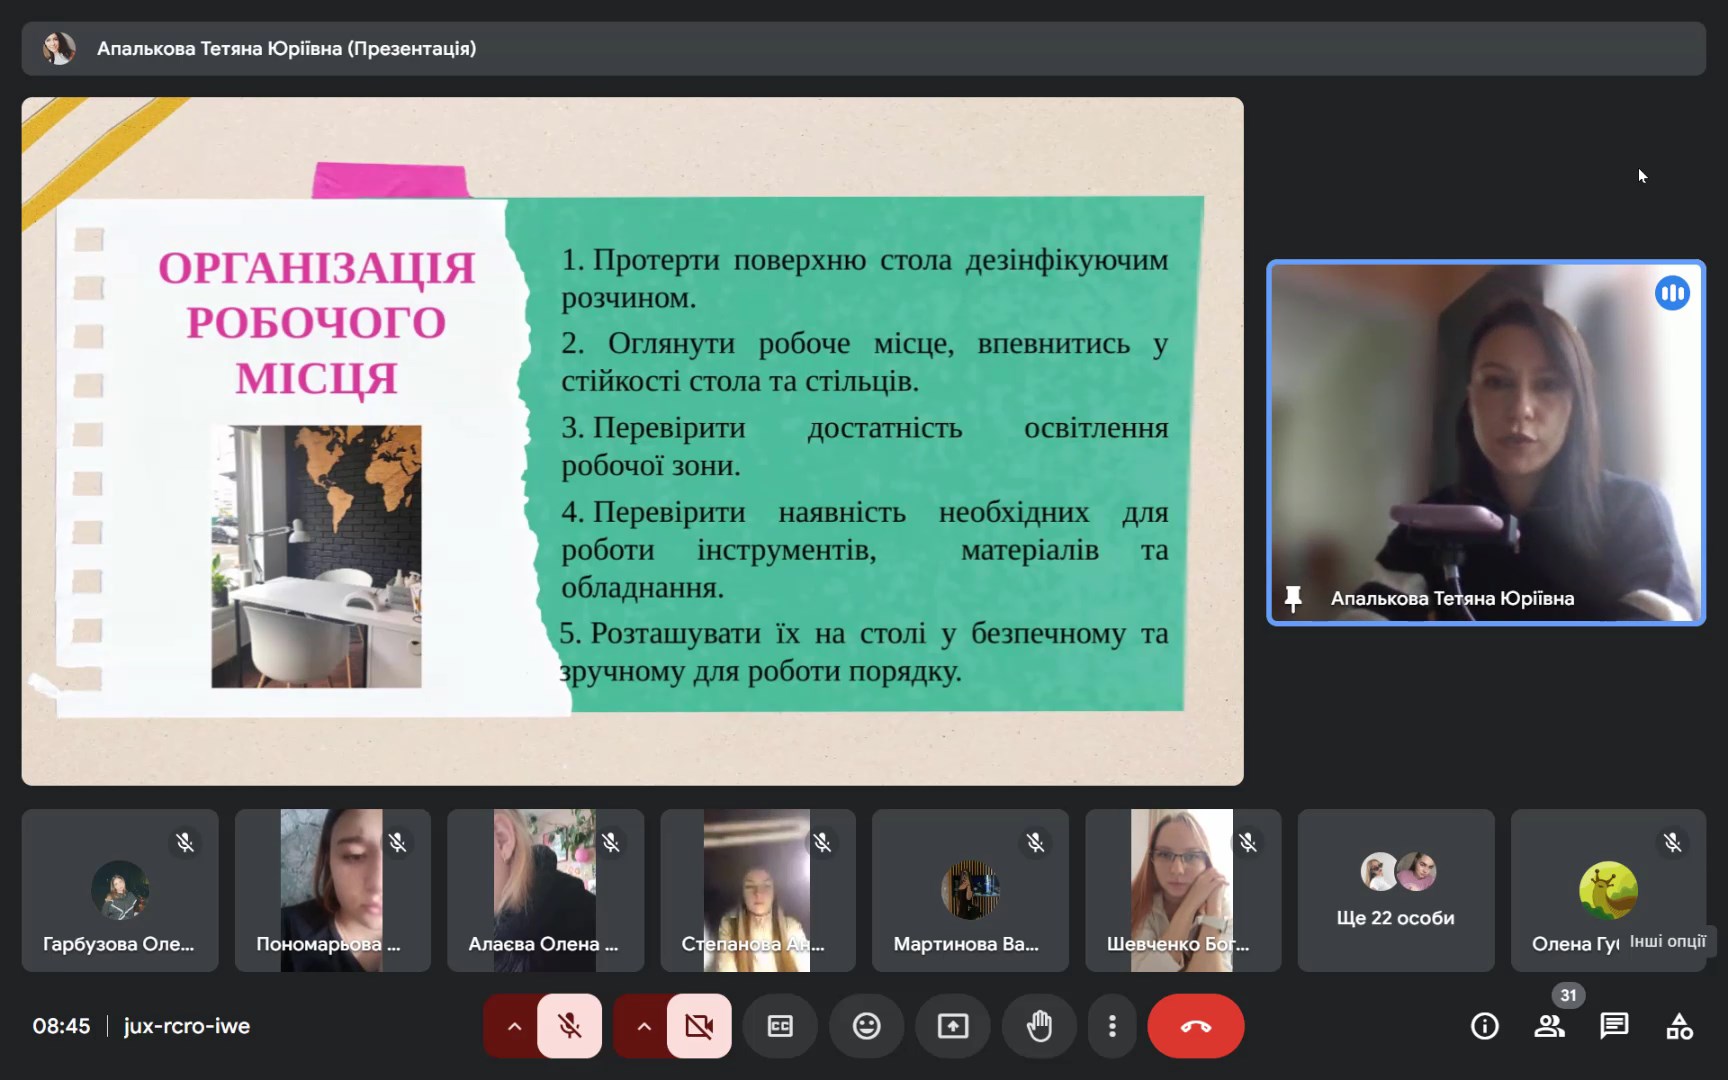Click Мартинова avatar picture

[970, 889]
